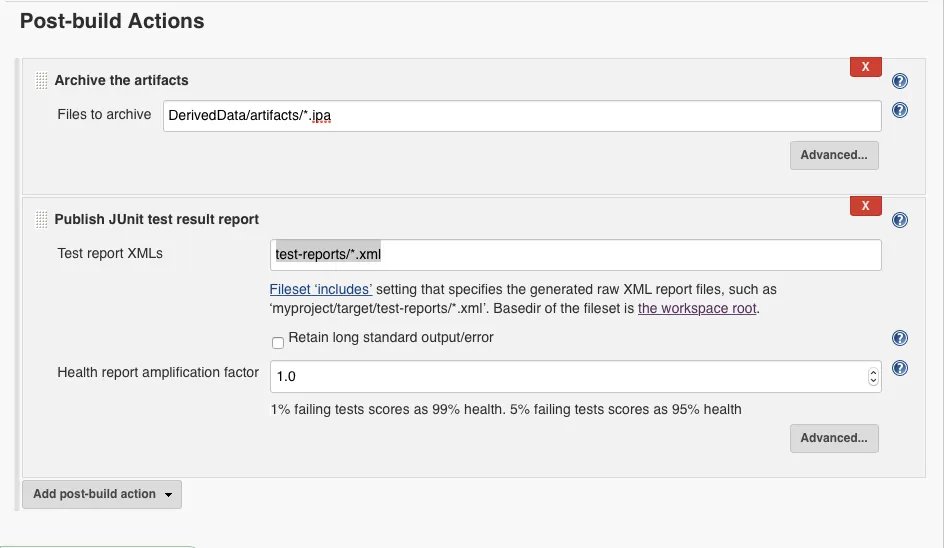Enable Retain long standard output/error

click(278, 342)
